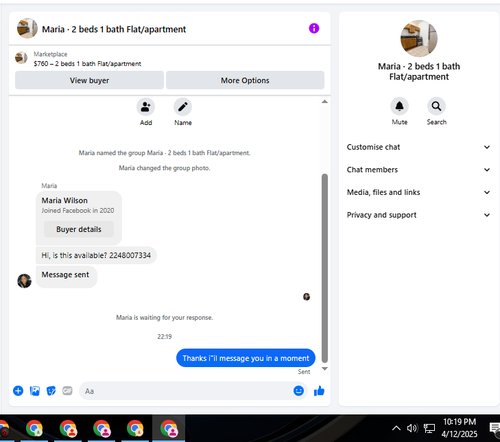This screenshot has height=442, width=500.
Task: Click the blue 'Thanks i'll message you' bubble
Action: pos(246,358)
